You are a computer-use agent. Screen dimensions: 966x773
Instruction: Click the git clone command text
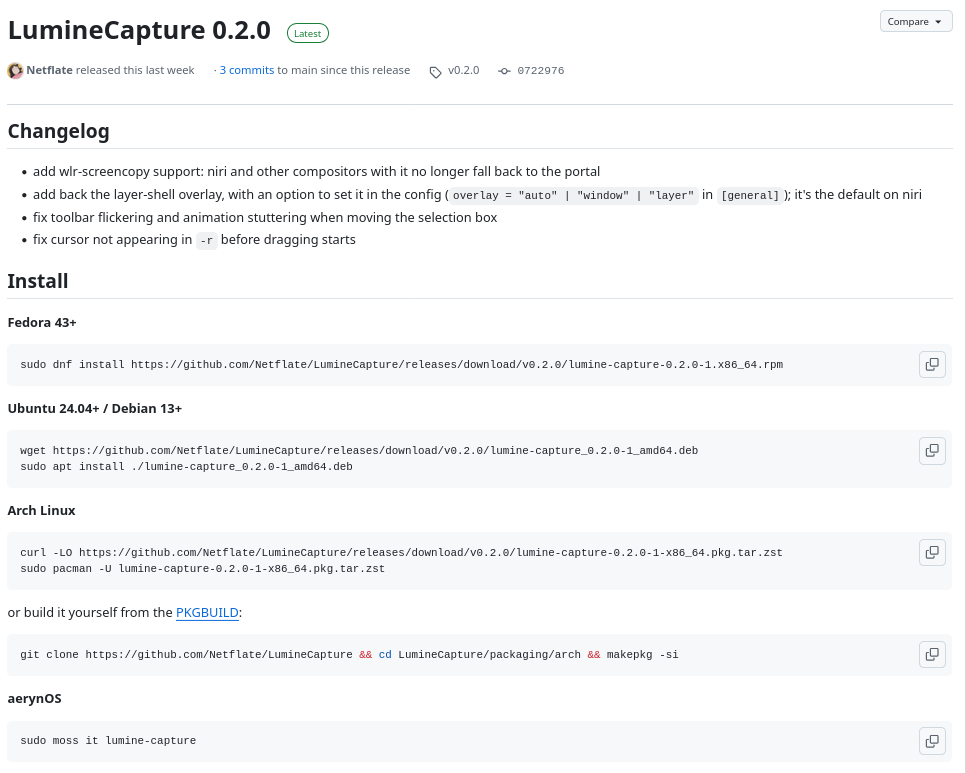349,655
